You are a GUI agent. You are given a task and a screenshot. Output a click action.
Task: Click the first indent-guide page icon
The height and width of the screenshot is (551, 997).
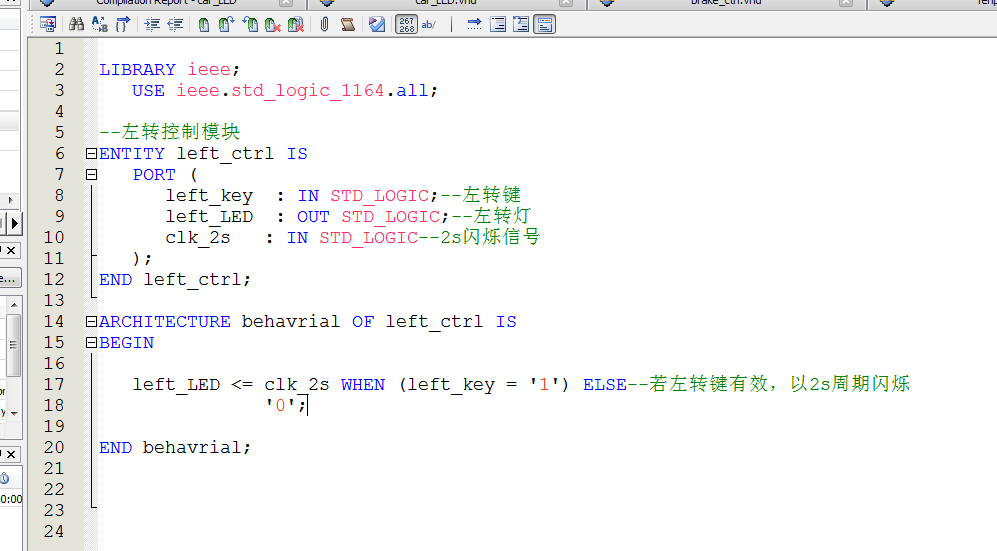(498, 24)
